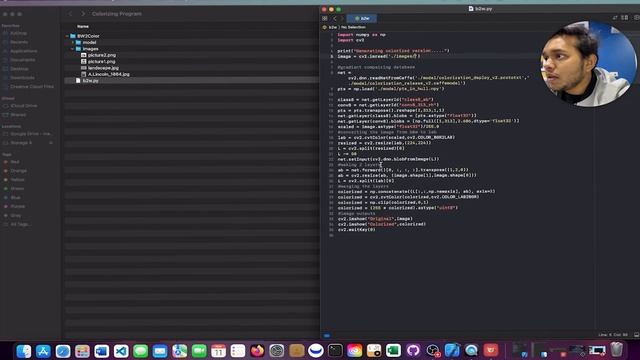Open Google Drive location in the sidebar
Screen dimensions: 640x360
[31, 134]
